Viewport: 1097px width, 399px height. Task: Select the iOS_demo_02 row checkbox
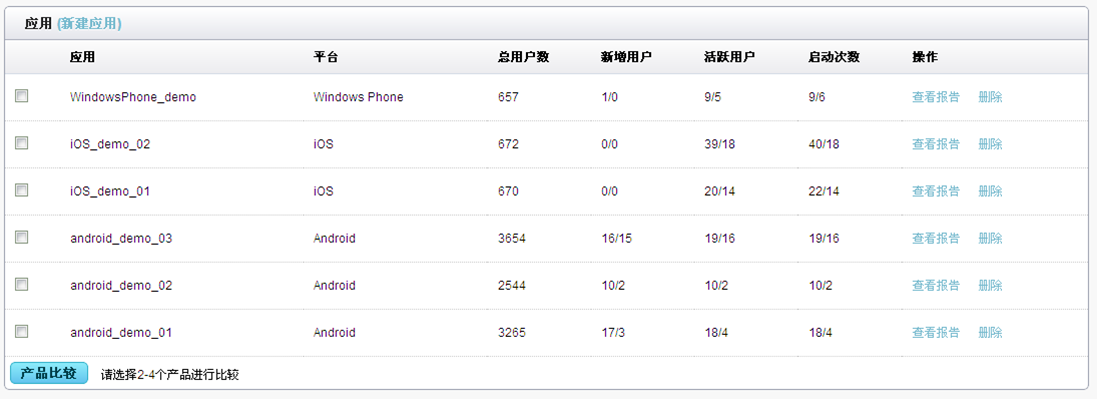click(x=22, y=143)
